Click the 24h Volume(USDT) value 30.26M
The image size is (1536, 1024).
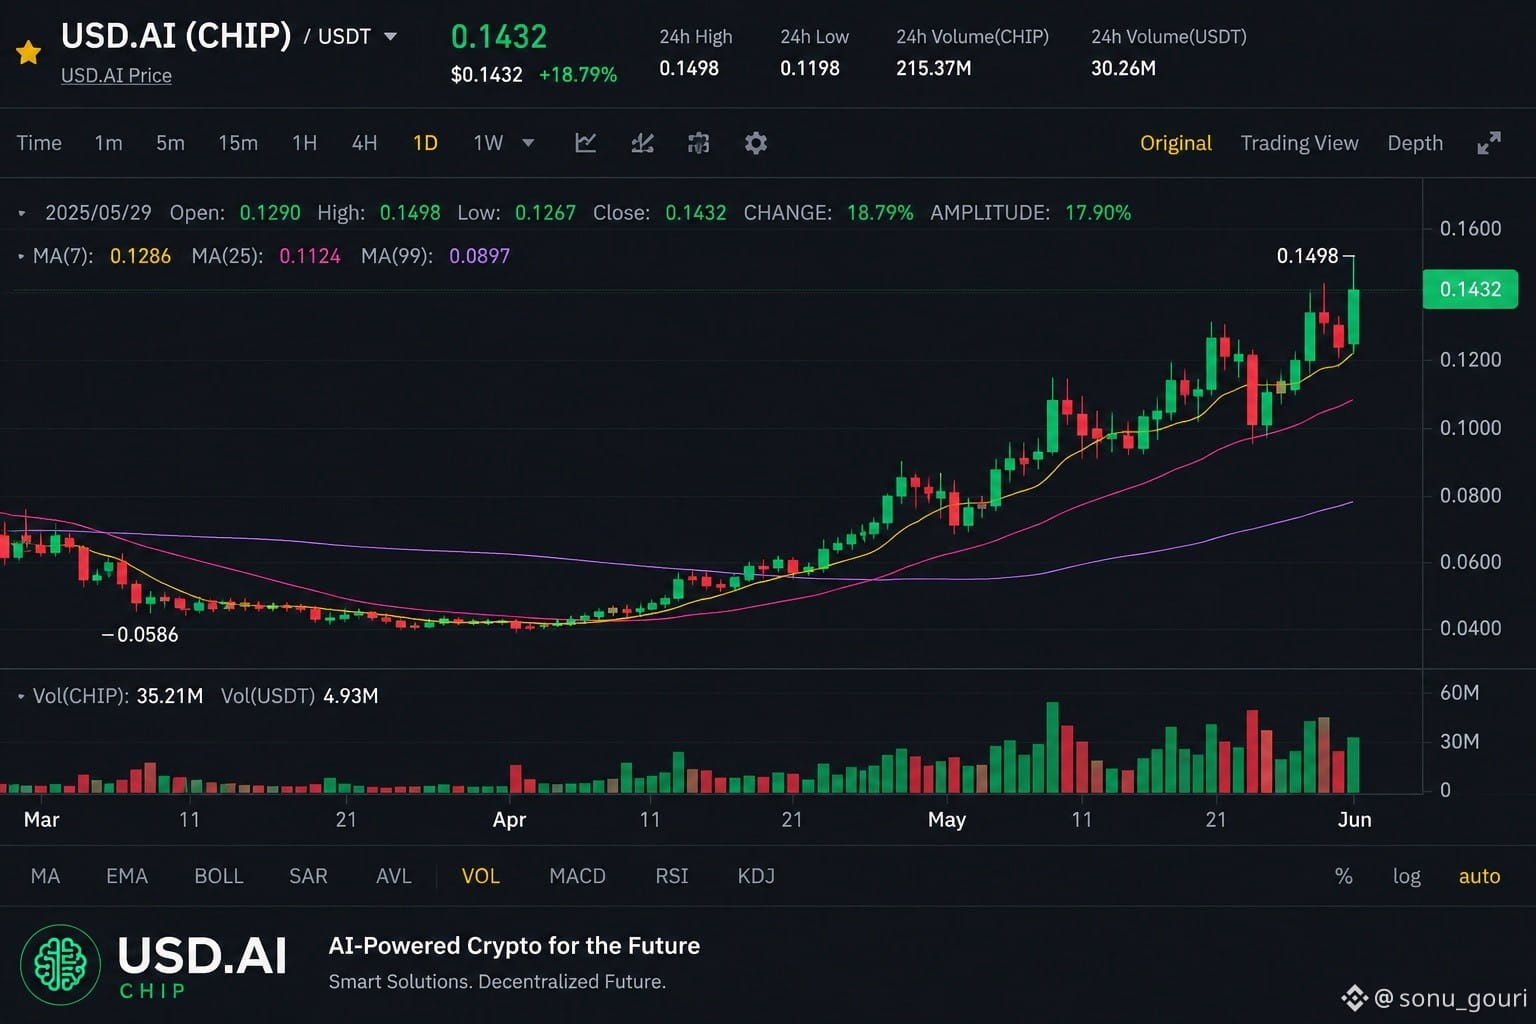click(1123, 68)
